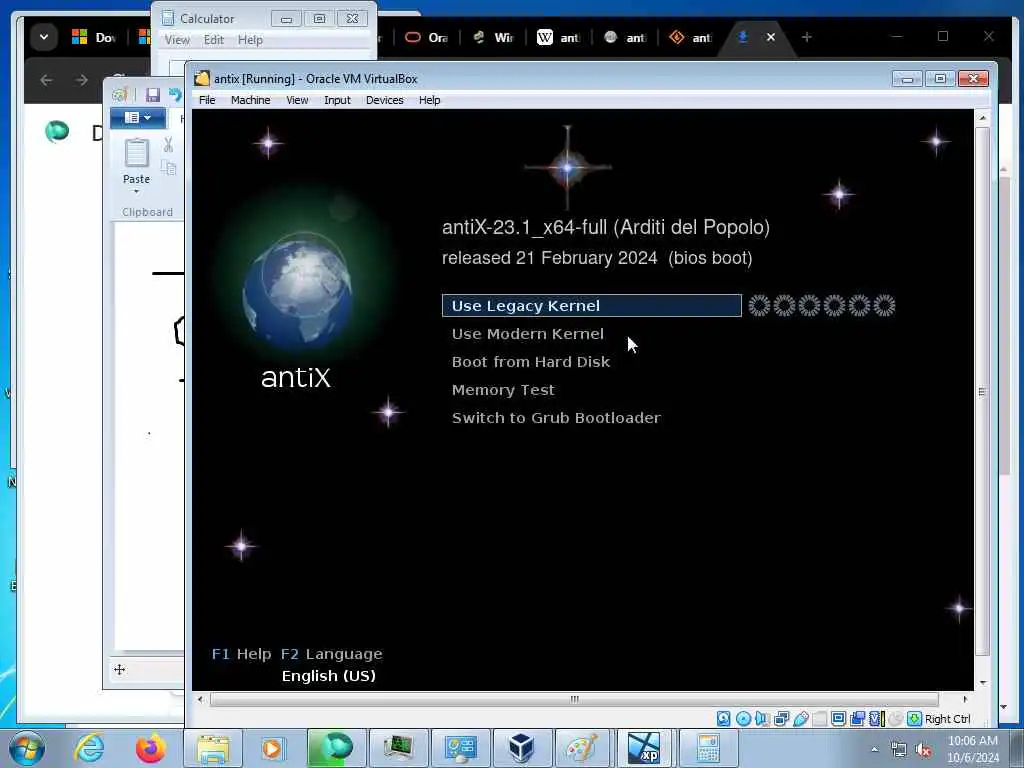Click VM horizontal scrollbar right arrow

(965, 699)
